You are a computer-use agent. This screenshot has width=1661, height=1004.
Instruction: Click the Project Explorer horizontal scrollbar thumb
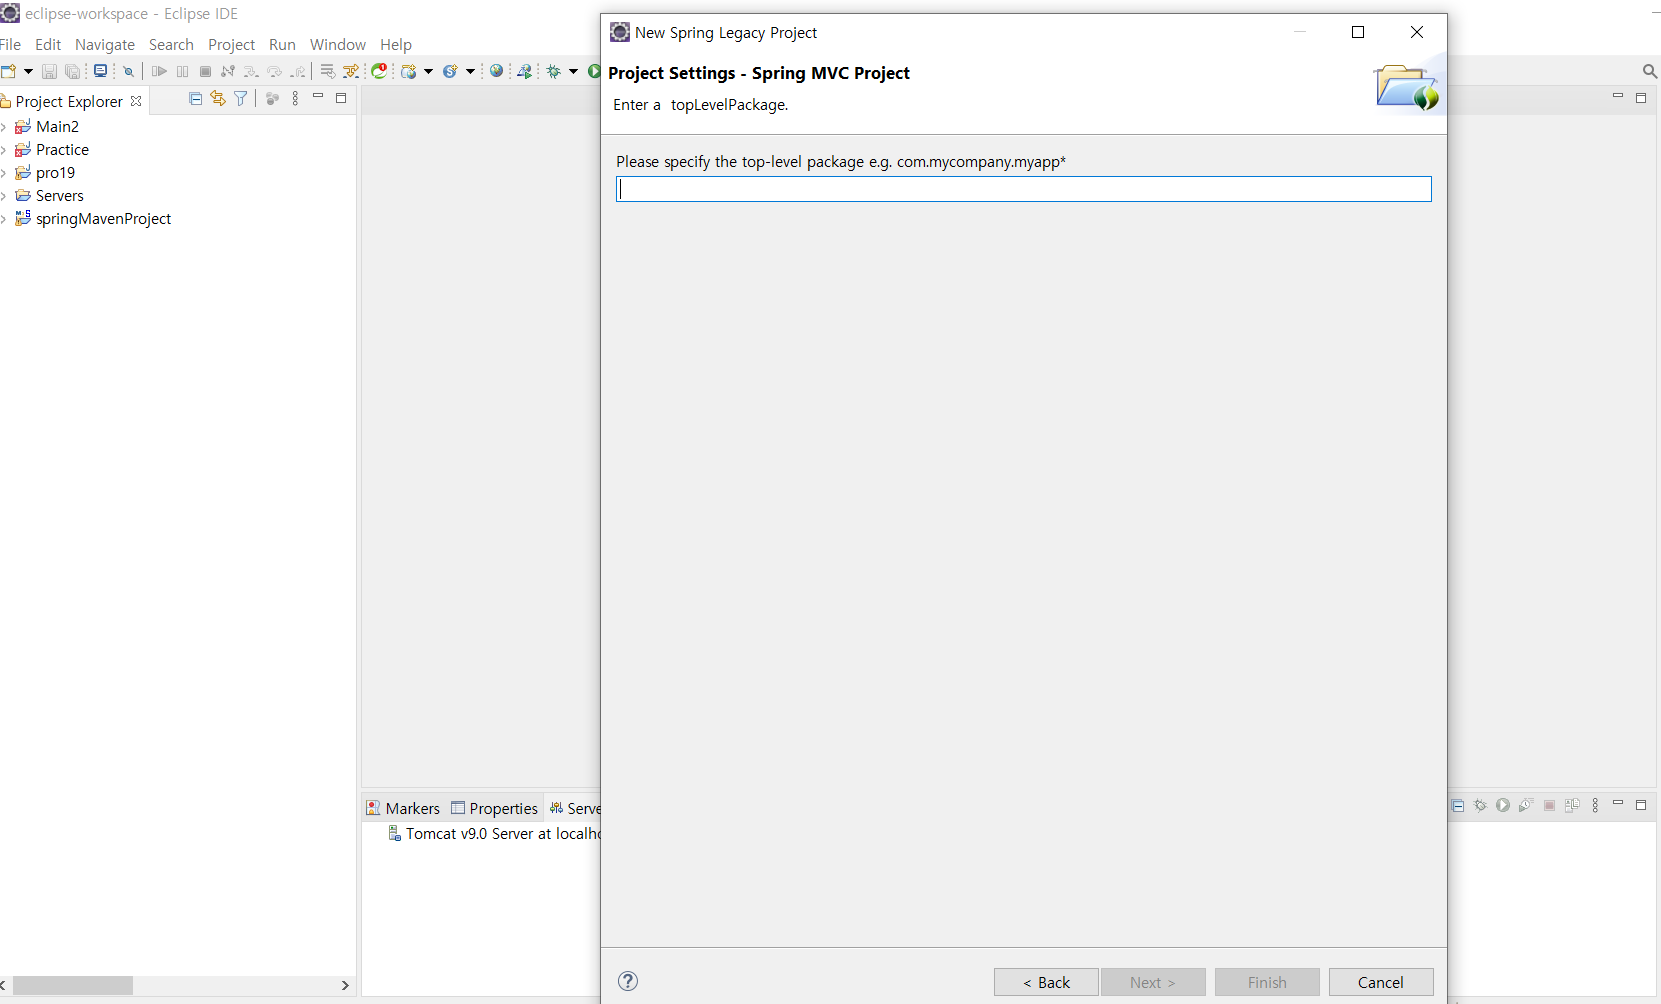pos(72,985)
